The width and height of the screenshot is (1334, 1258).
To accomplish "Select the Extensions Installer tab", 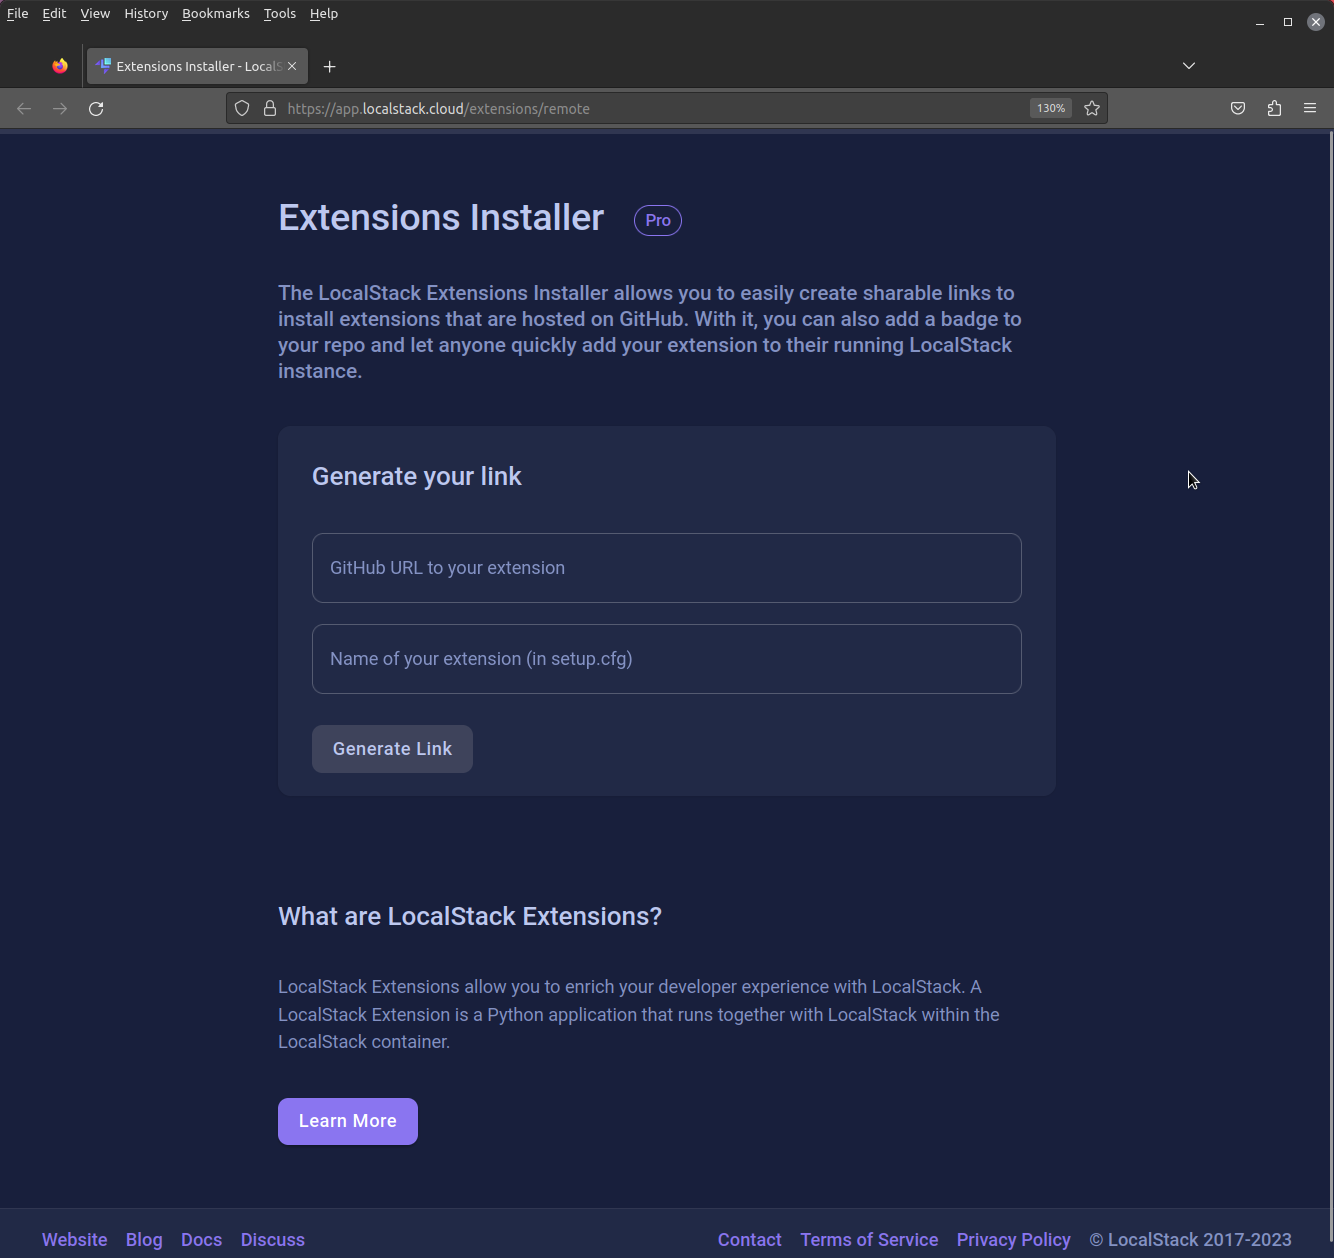I will point(190,66).
